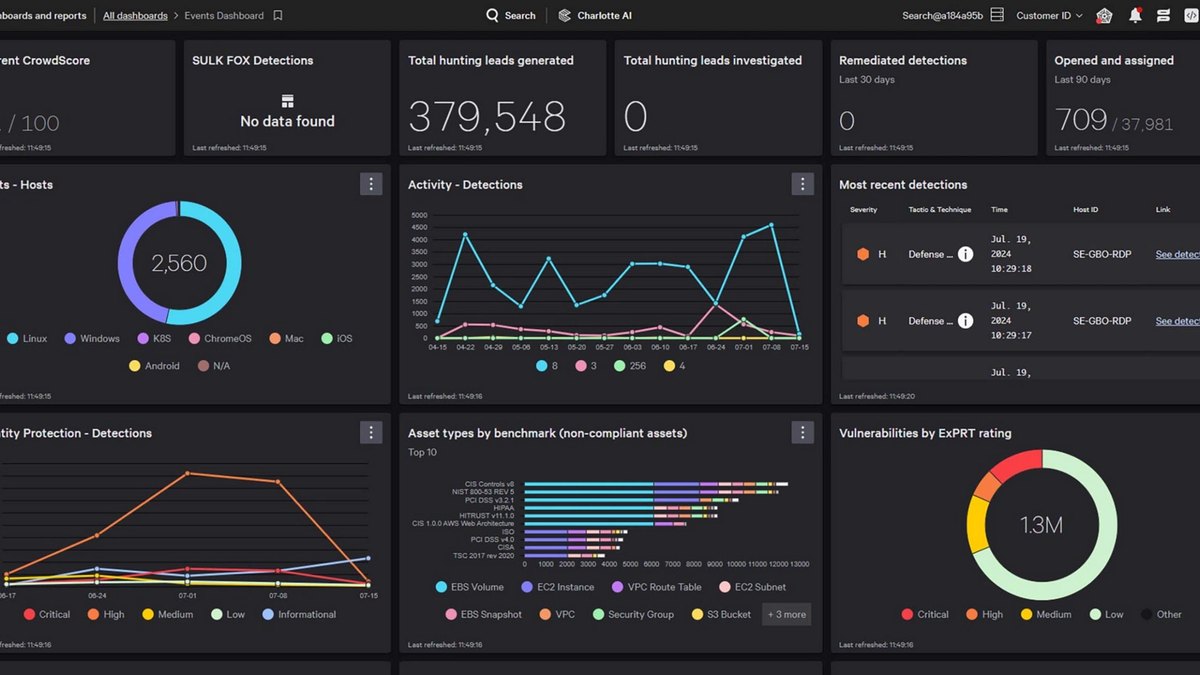Open the Asset types by benchmark options menu
The width and height of the screenshot is (1200, 675).
(802, 432)
